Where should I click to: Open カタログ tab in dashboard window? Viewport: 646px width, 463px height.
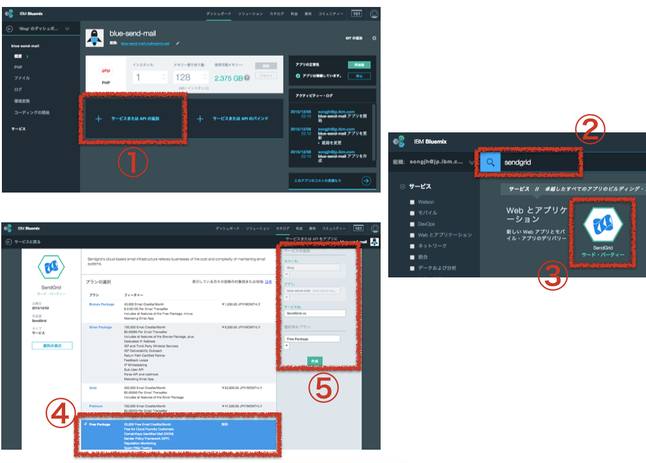click(x=277, y=14)
